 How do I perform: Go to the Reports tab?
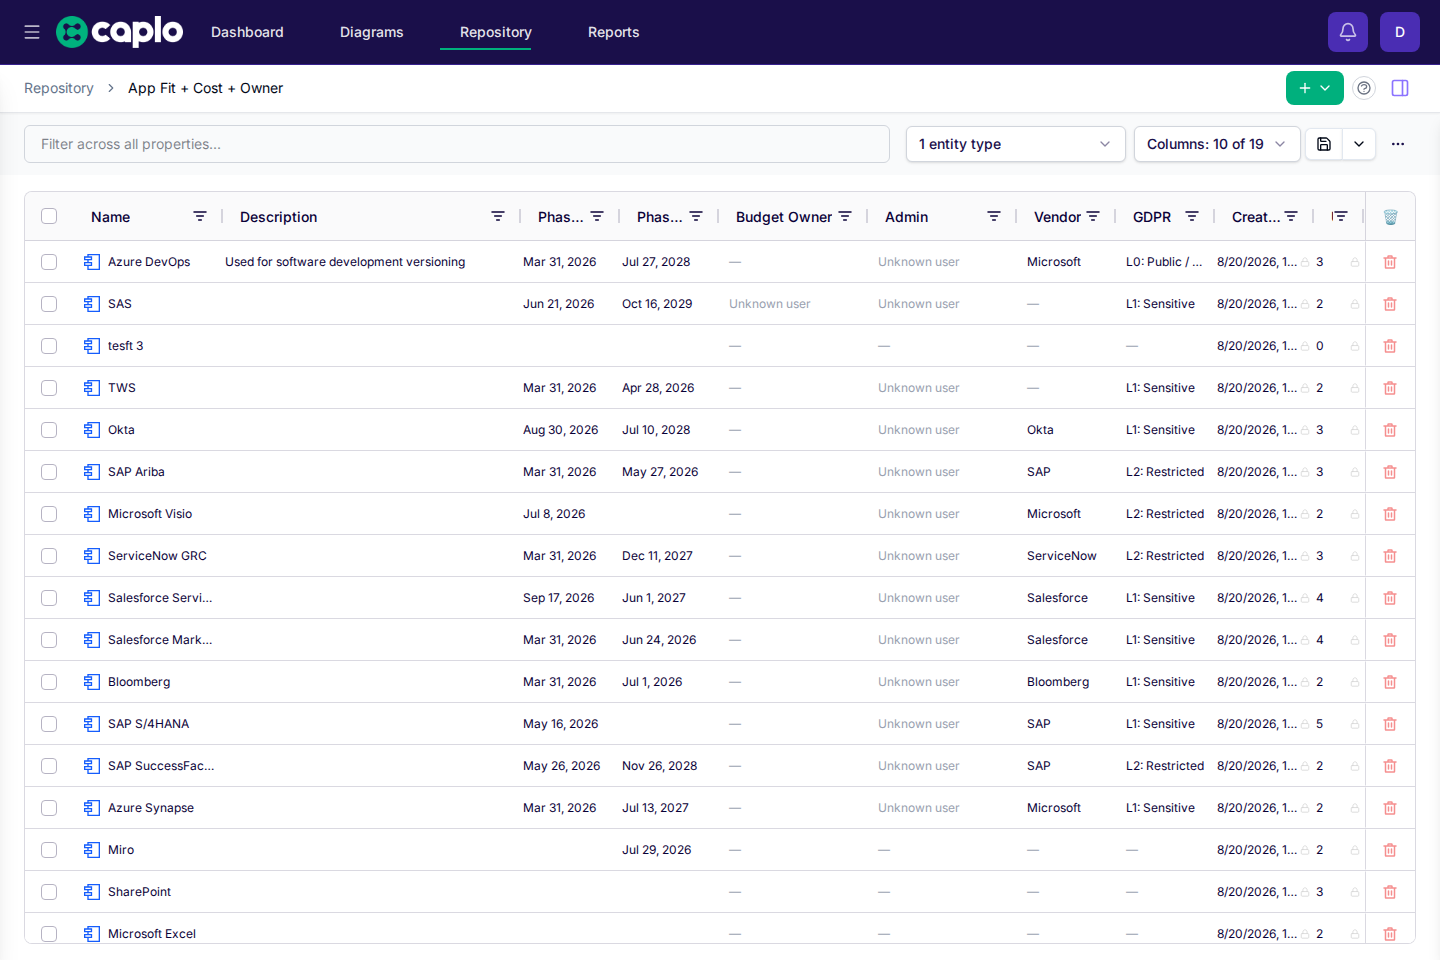coord(614,32)
